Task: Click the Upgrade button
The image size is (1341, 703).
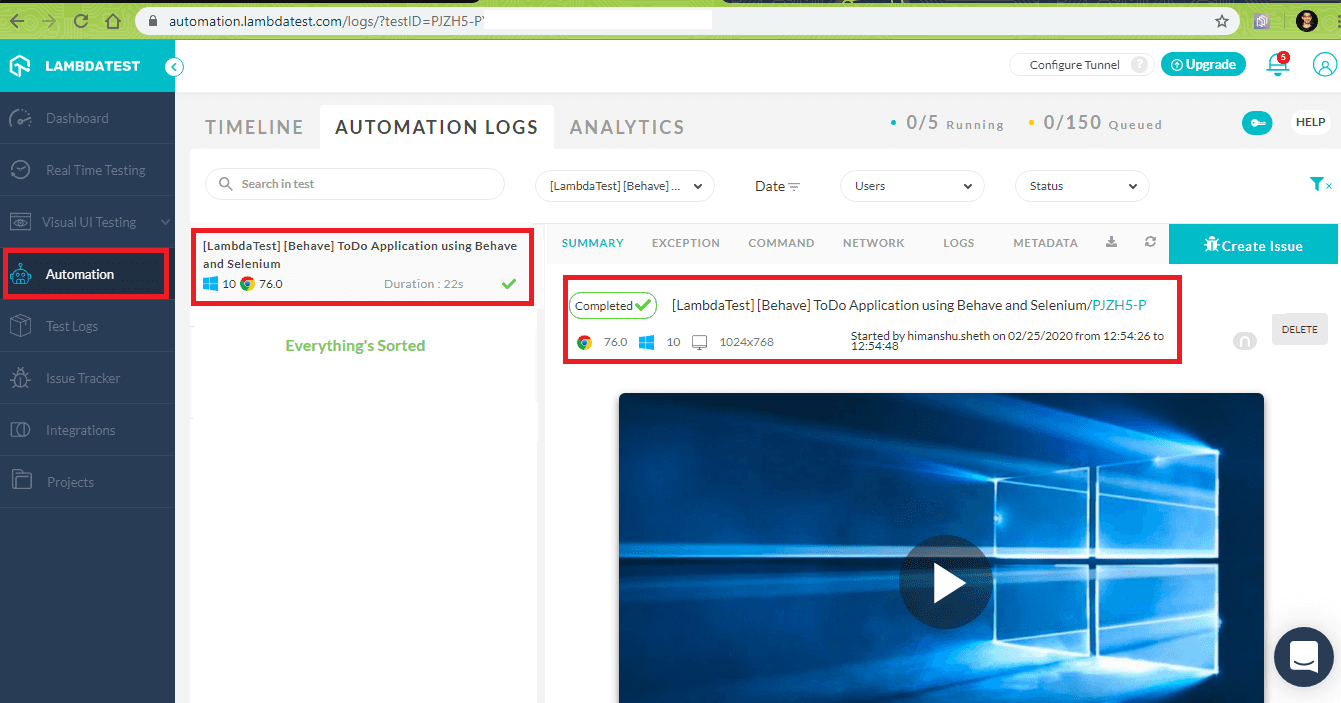Action: pyautogui.click(x=1203, y=64)
